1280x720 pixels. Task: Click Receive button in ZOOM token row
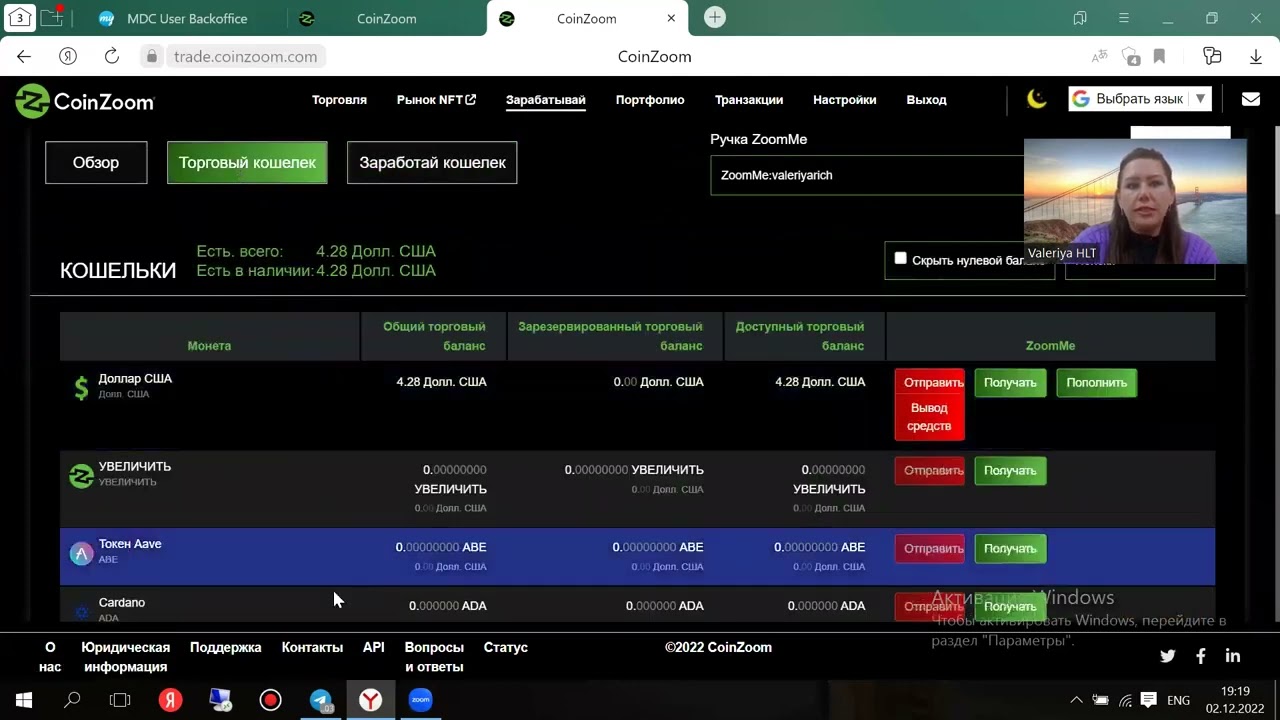1010,471
